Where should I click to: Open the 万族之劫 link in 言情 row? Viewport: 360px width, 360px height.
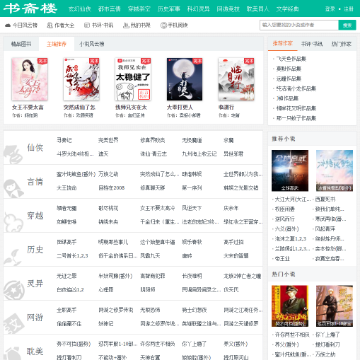[108, 174]
